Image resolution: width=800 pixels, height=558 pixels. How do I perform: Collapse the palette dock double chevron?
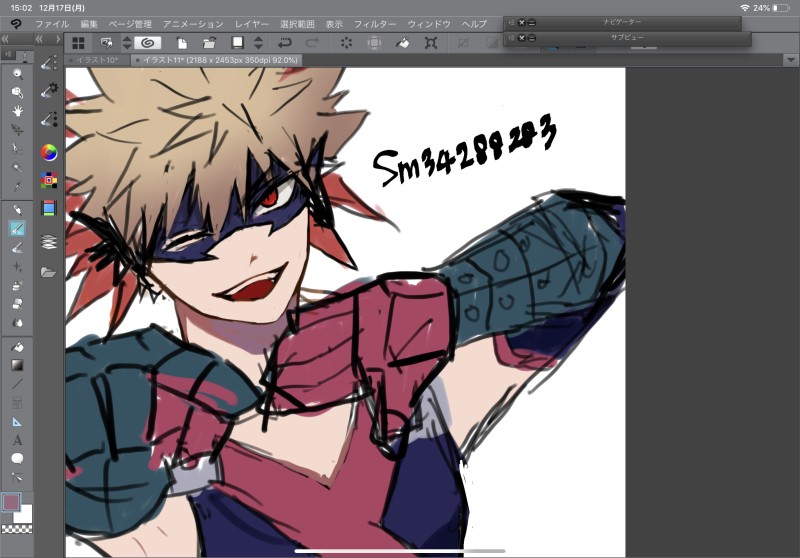click(x=39, y=39)
